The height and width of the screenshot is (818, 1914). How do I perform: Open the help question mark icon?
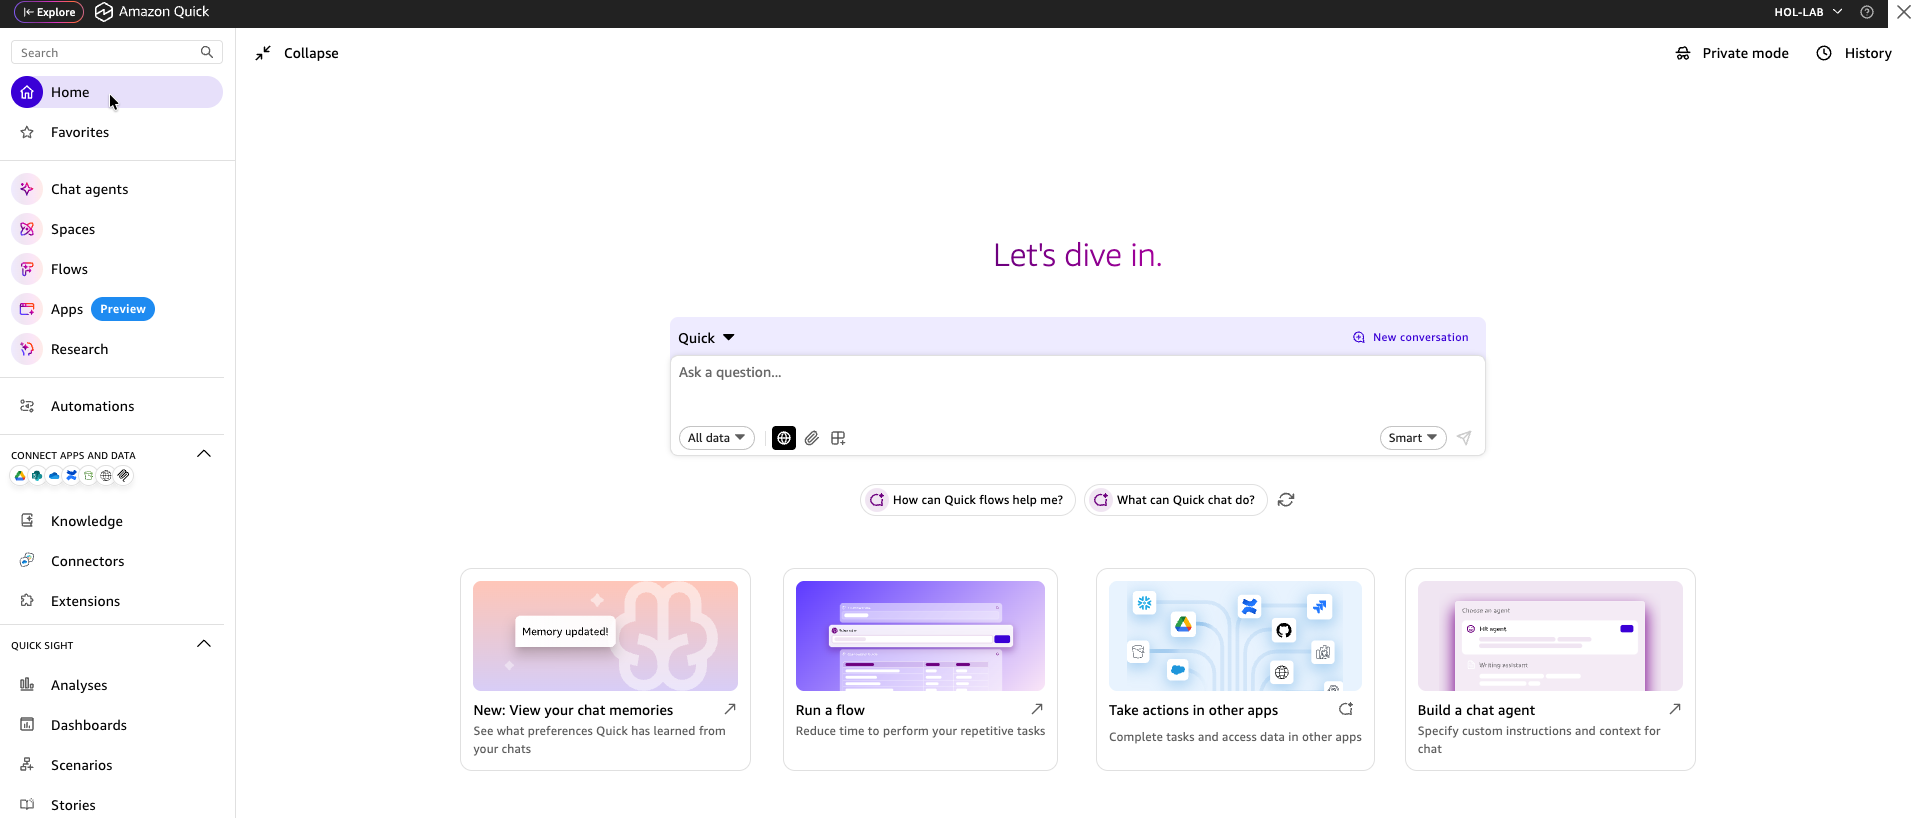click(x=1867, y=12)
